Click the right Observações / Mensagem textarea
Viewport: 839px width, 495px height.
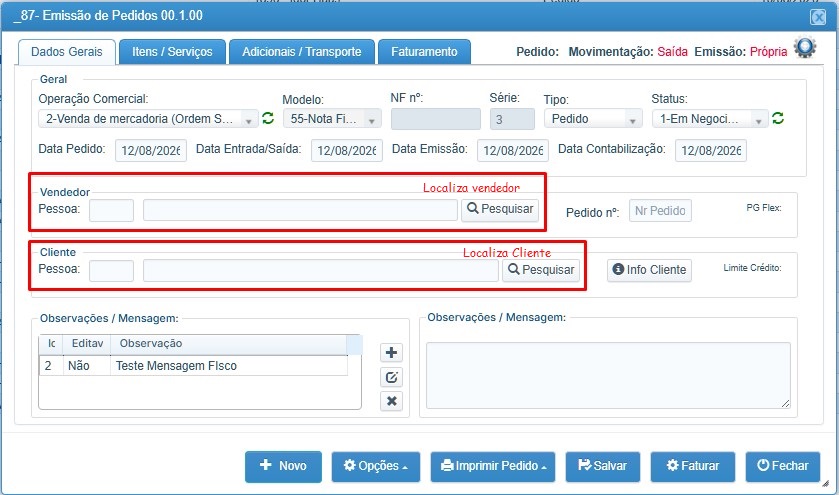click(608, 376)
